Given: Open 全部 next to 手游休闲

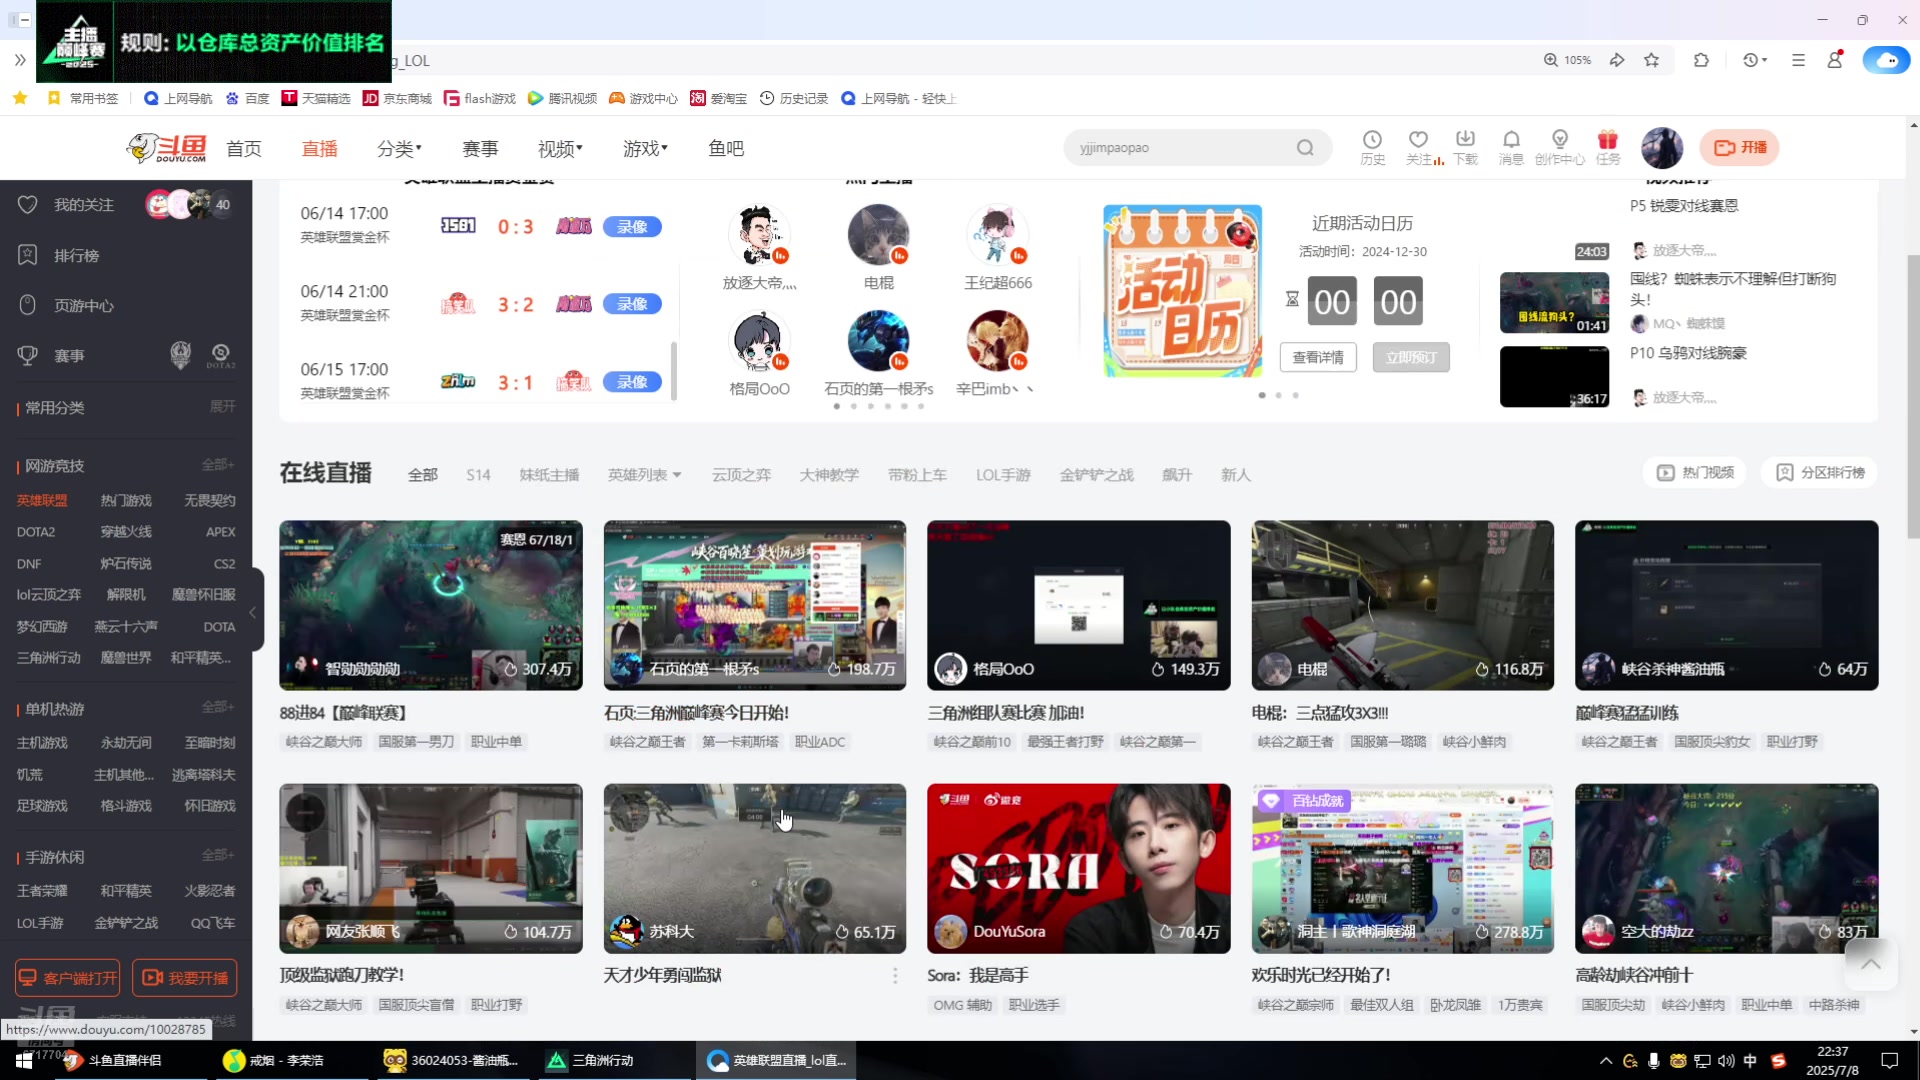Looking at the screenshot, I should (218, 856).
